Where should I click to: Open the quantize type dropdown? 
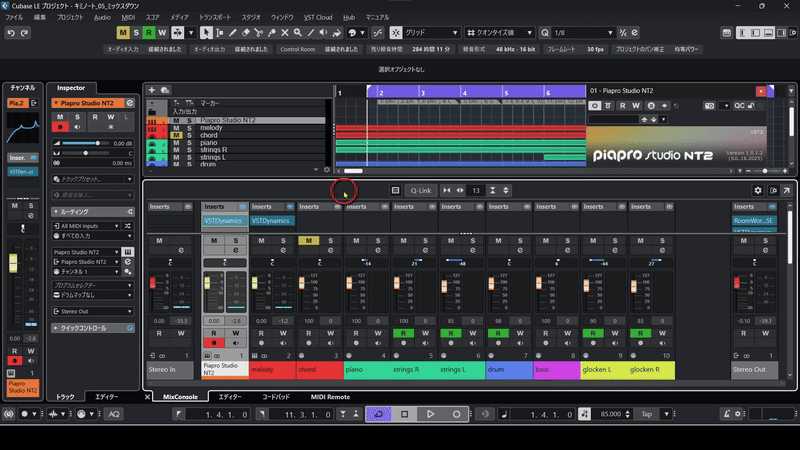click(499, 33)
